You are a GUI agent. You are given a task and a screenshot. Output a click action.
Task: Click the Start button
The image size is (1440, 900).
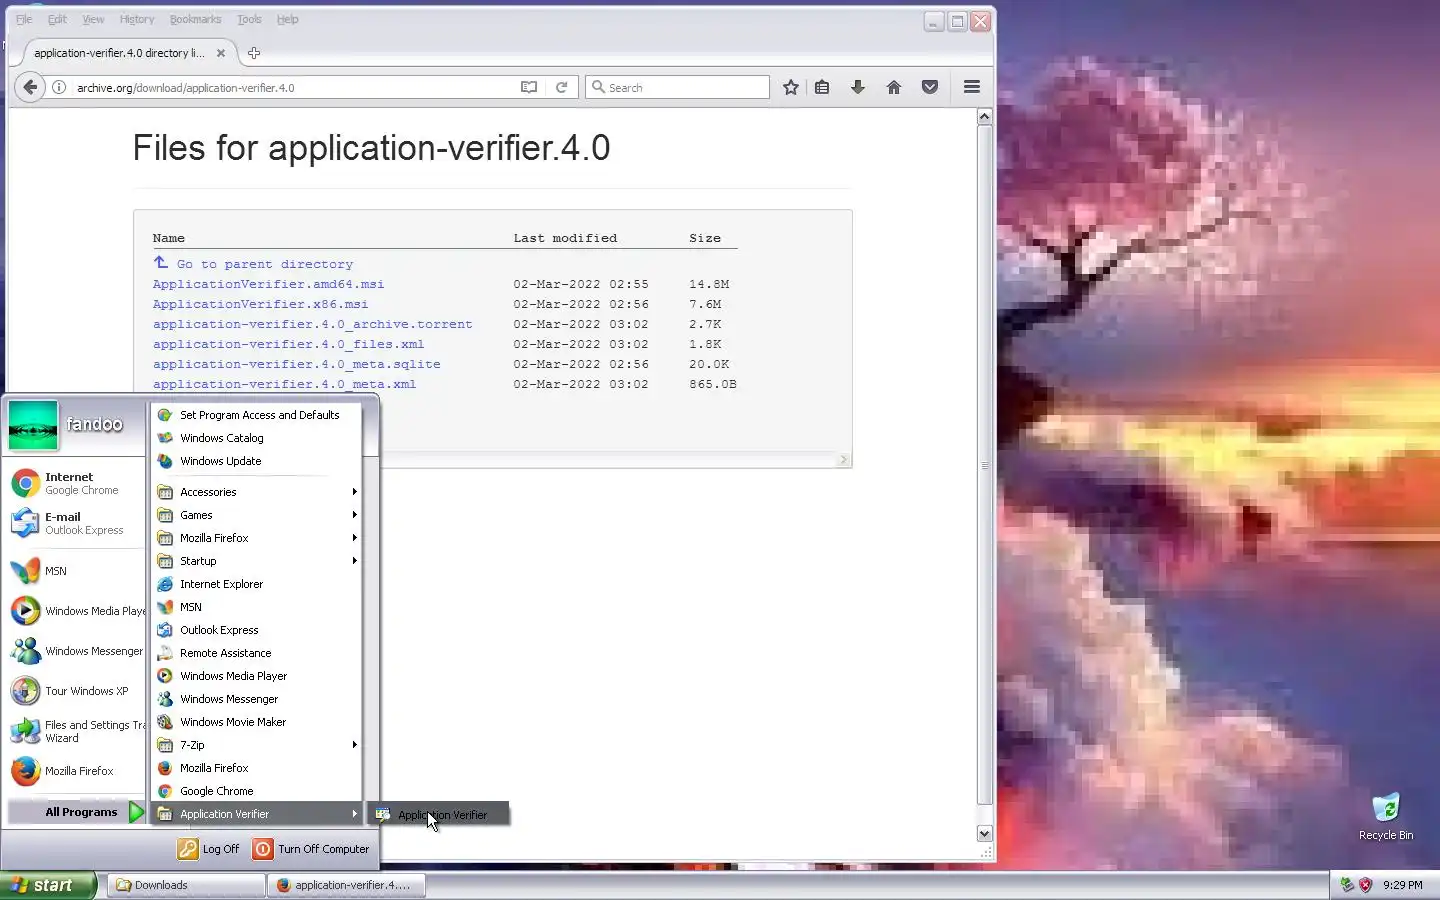click(x=48, y=885)
